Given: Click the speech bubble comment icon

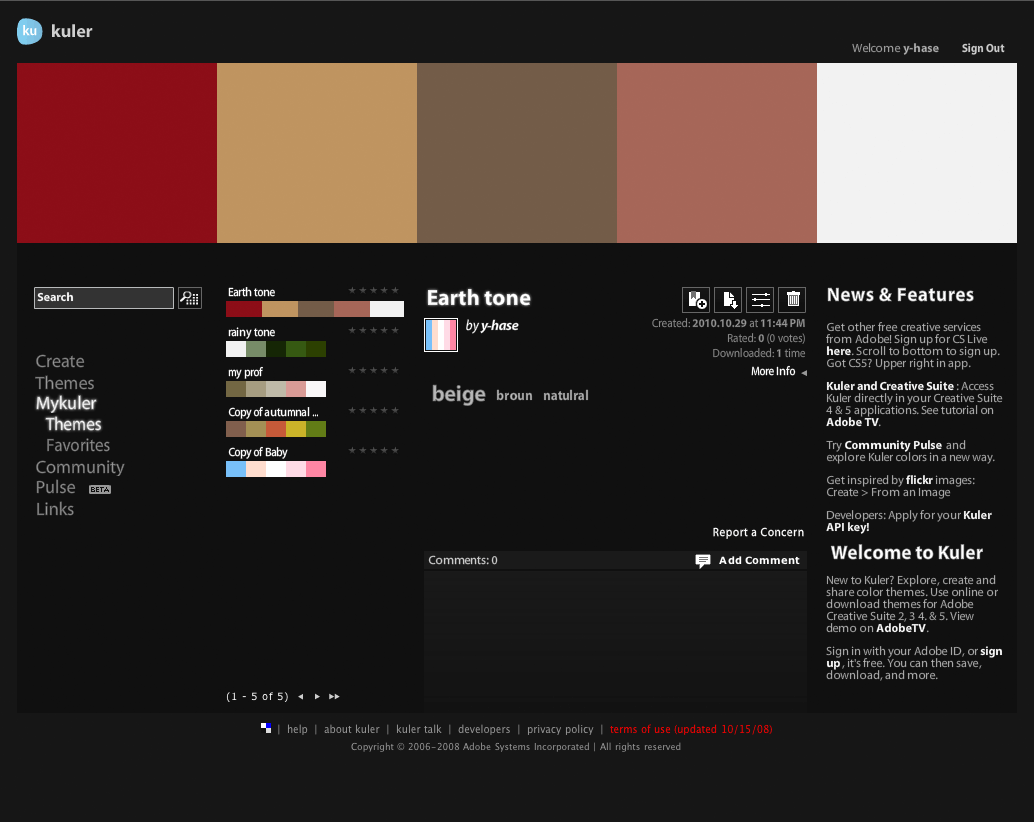Looking at the screenshot, I should tap(703, 560).
